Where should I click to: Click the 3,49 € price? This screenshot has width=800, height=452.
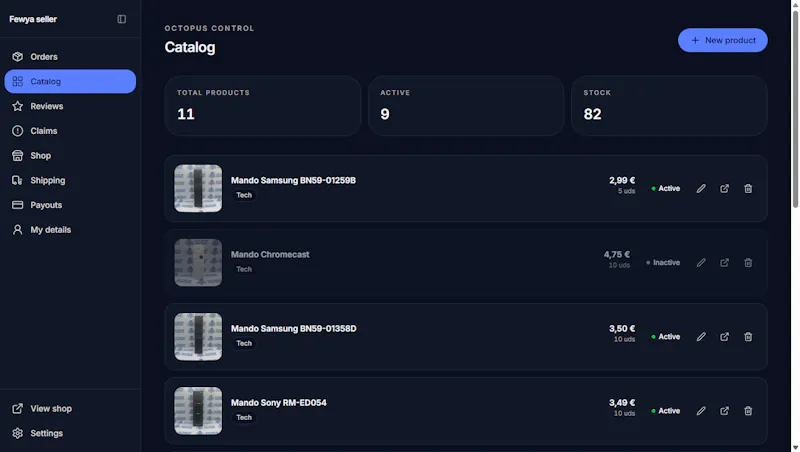coord(622,403)
